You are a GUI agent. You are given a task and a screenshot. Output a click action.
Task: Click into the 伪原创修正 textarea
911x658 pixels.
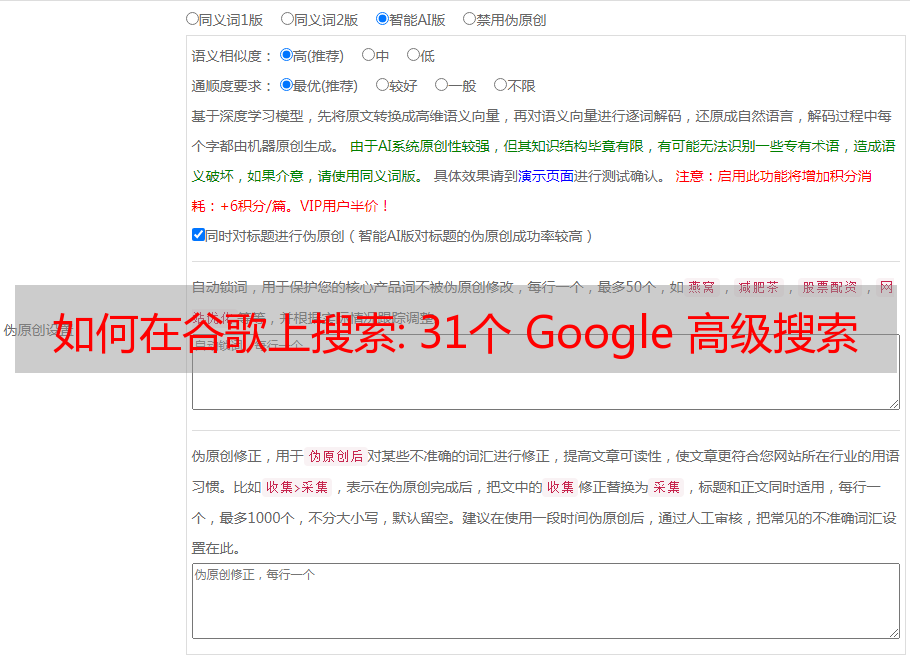[546, 601]
